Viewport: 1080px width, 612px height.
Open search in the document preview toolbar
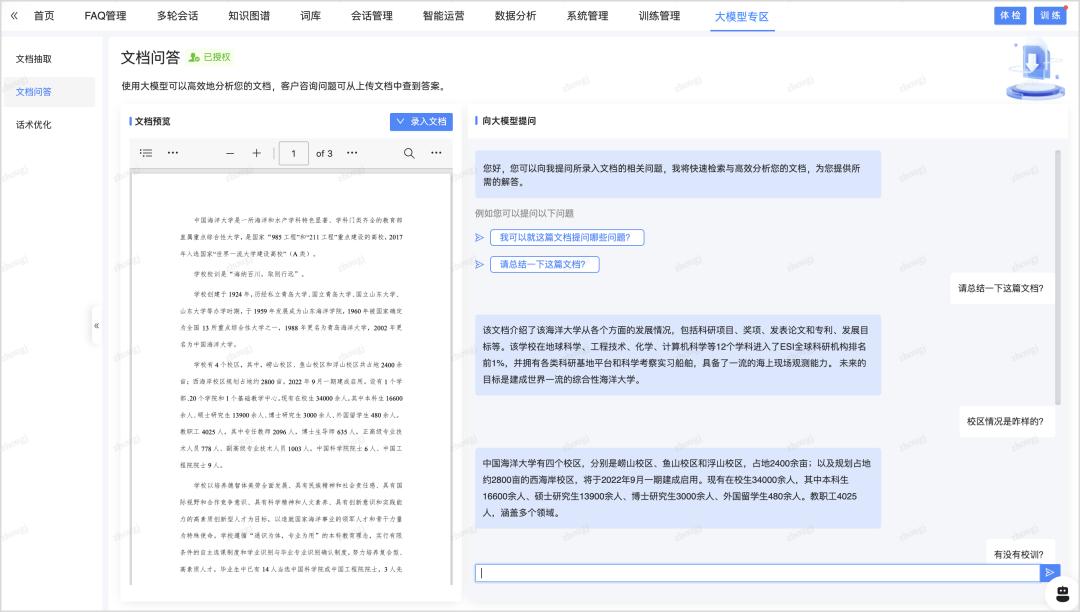point(409,153)
